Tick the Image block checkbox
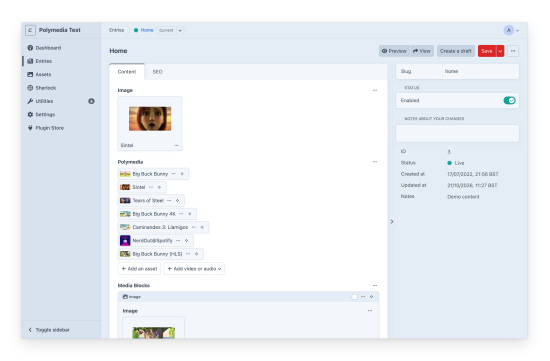Screen dimensions: 550x361 point(355,297)
